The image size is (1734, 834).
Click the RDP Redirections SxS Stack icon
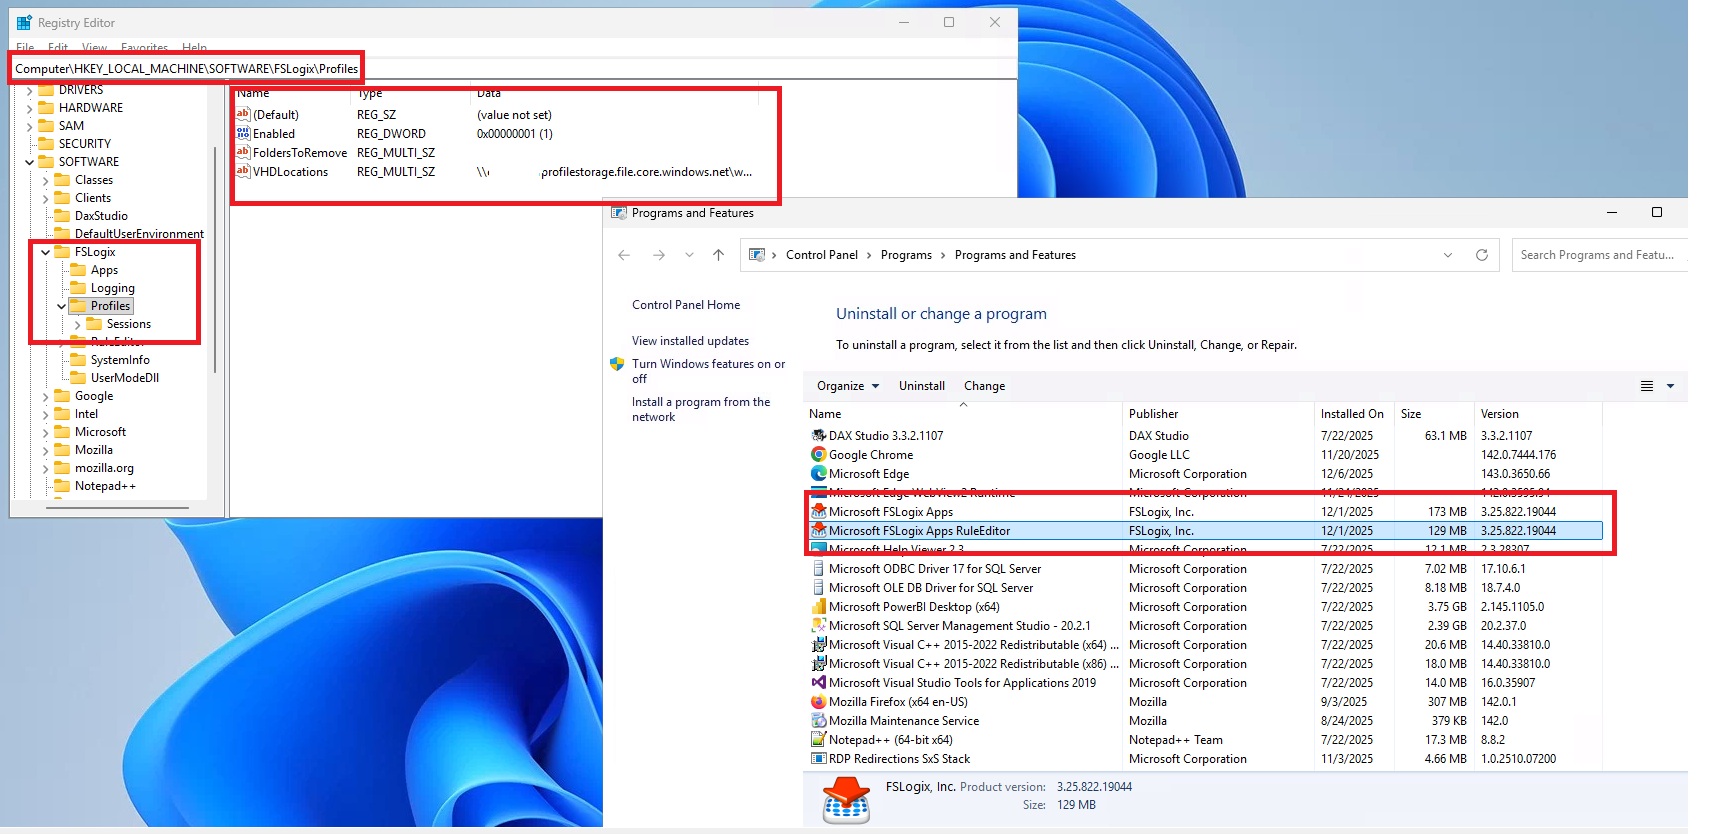(818, 759)
